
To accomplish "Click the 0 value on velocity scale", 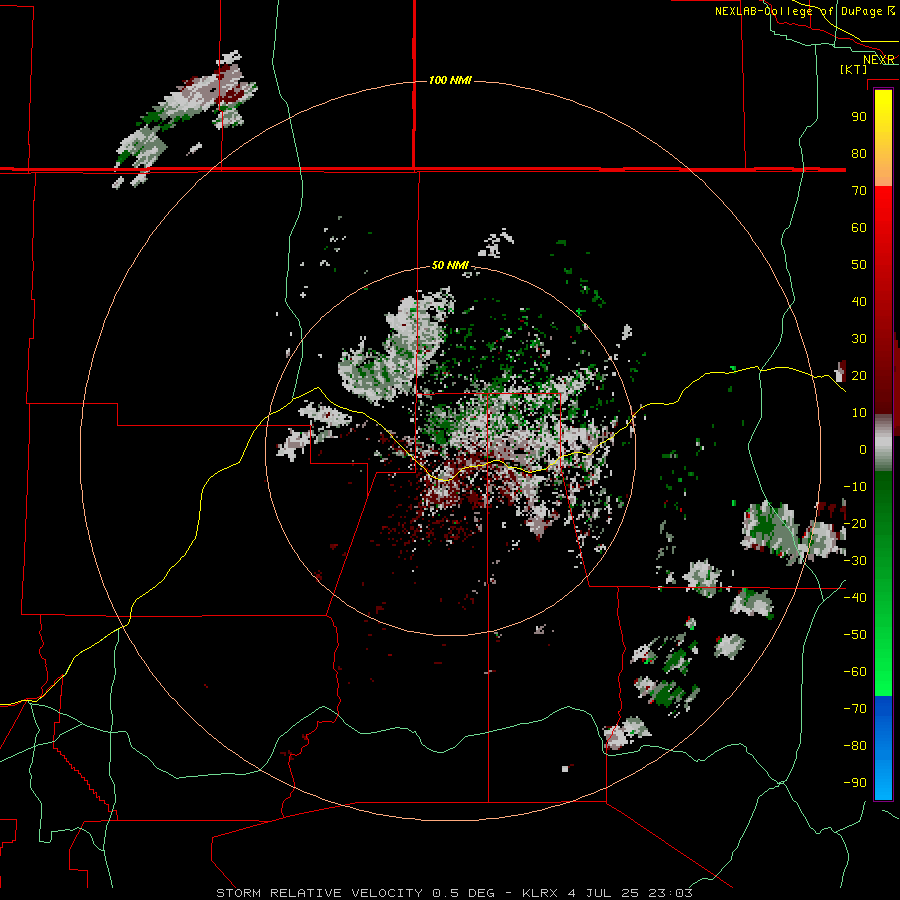I will [x=863, y=450].
